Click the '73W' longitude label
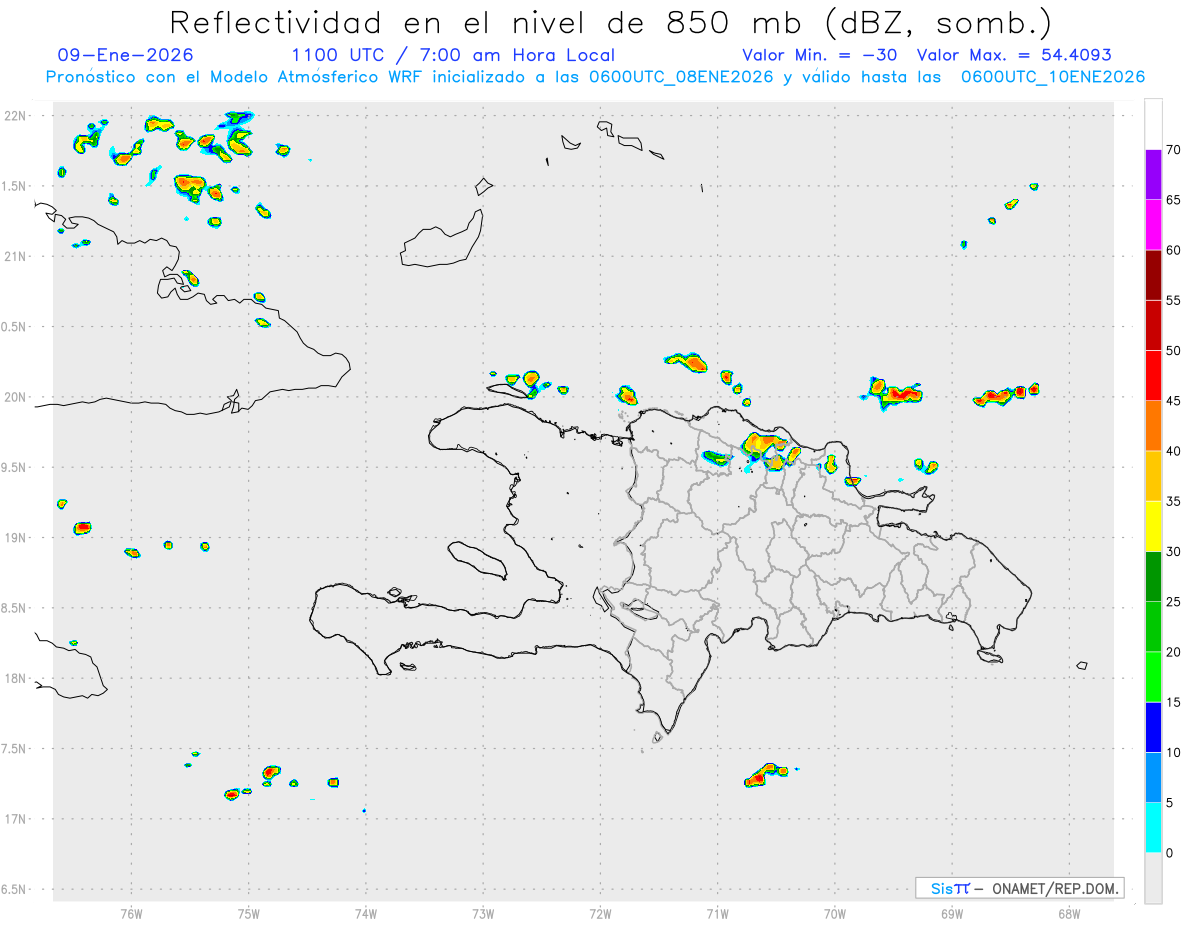1200x927 pixels. 483,913
